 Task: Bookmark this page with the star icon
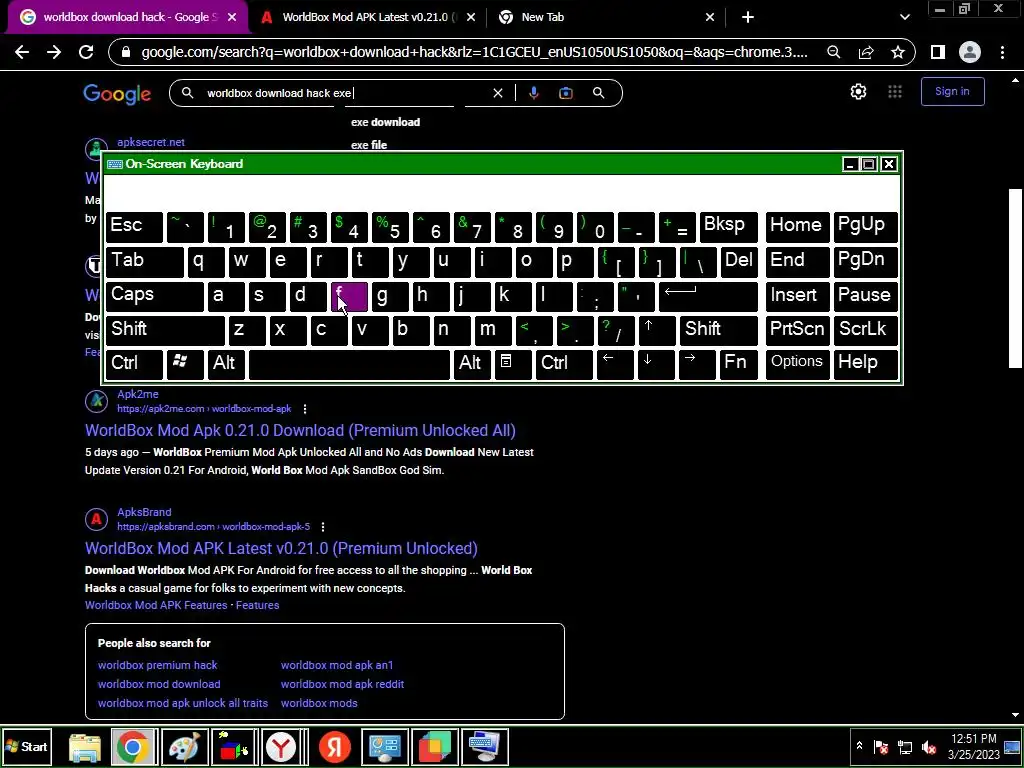pyautogui.click(x=898, y=52)
